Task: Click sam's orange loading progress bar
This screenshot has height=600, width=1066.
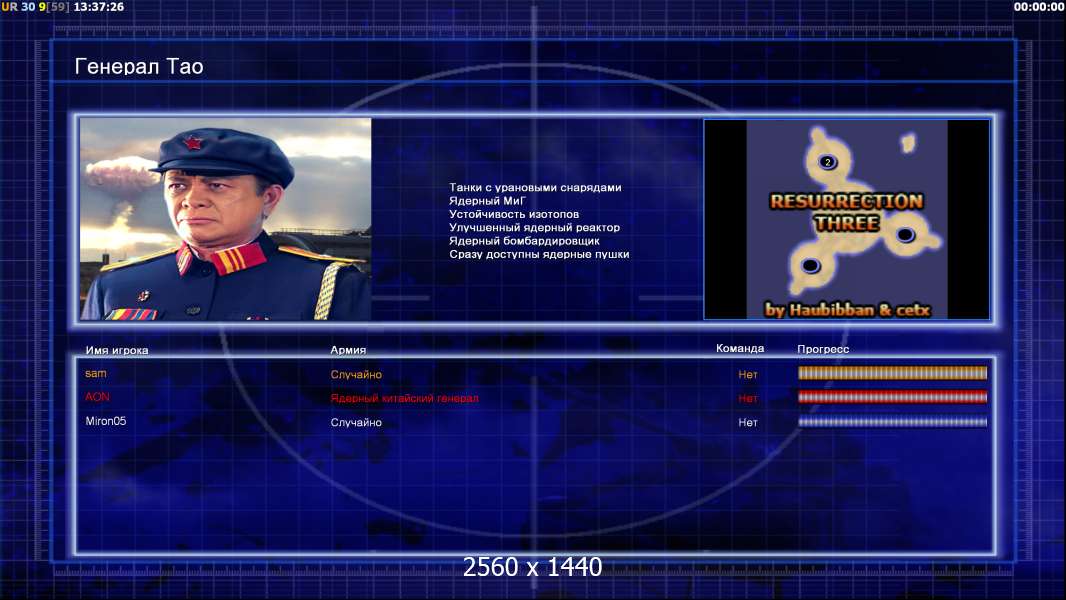Action: coord(892,373)
